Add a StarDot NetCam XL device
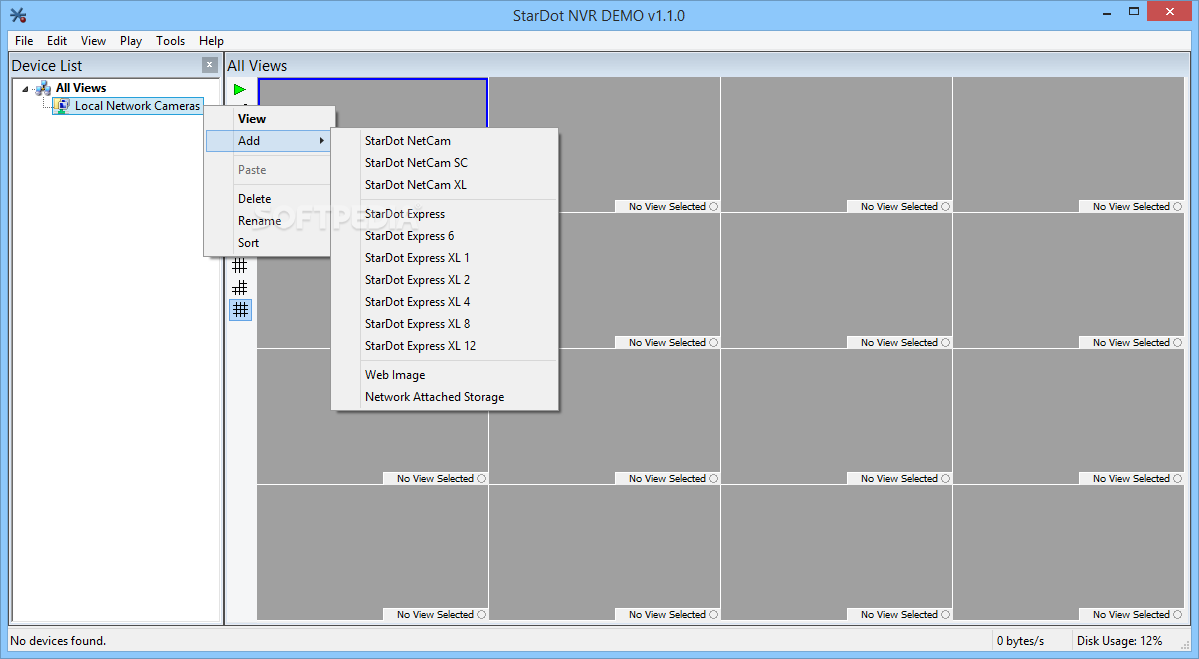The width and height of the screenshot is (1199, 659). (x=445, y=185)
